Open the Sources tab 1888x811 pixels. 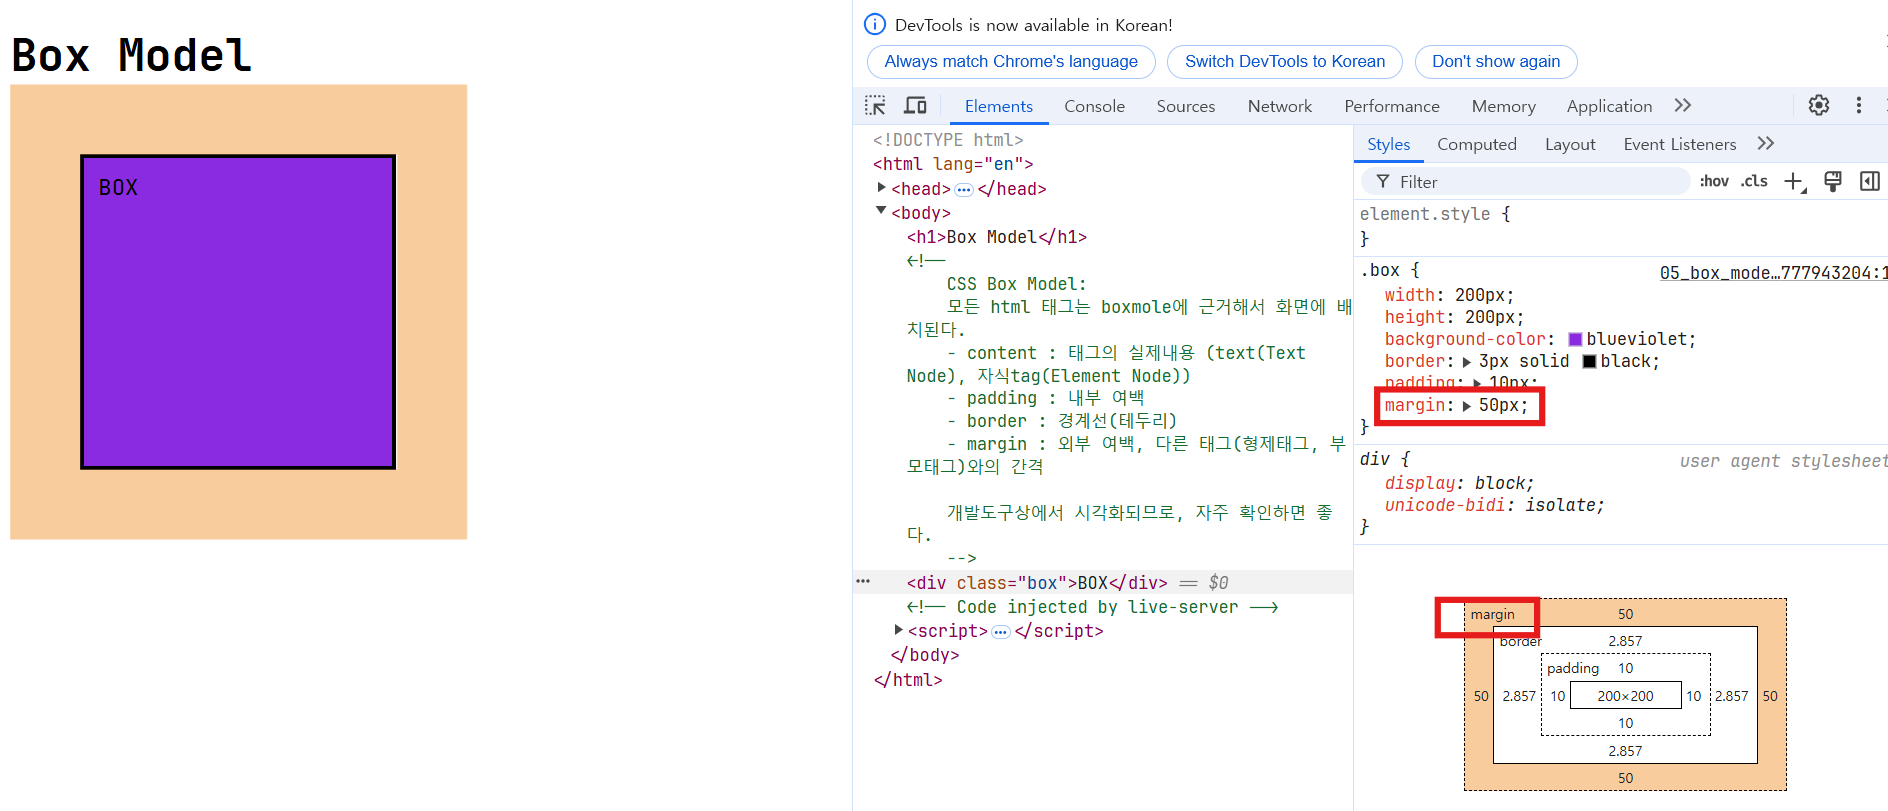point(1186,106)
